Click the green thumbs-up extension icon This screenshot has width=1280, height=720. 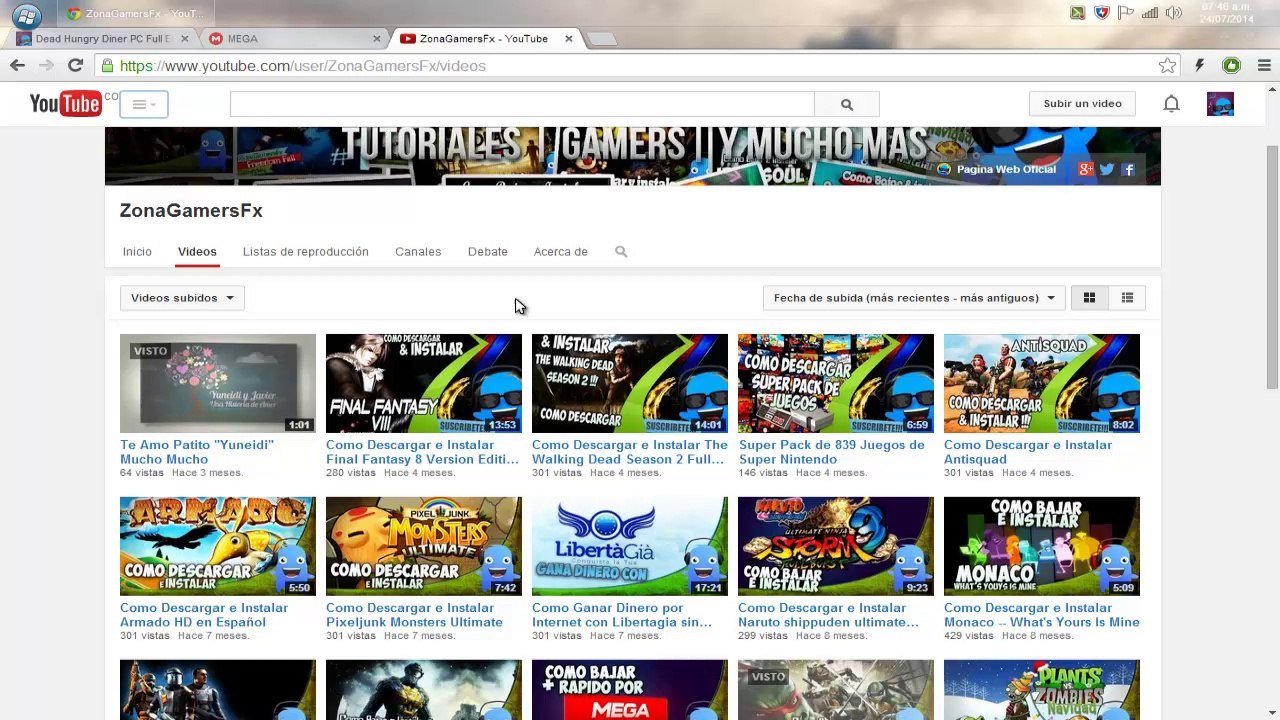click(x=1231, y=66)
